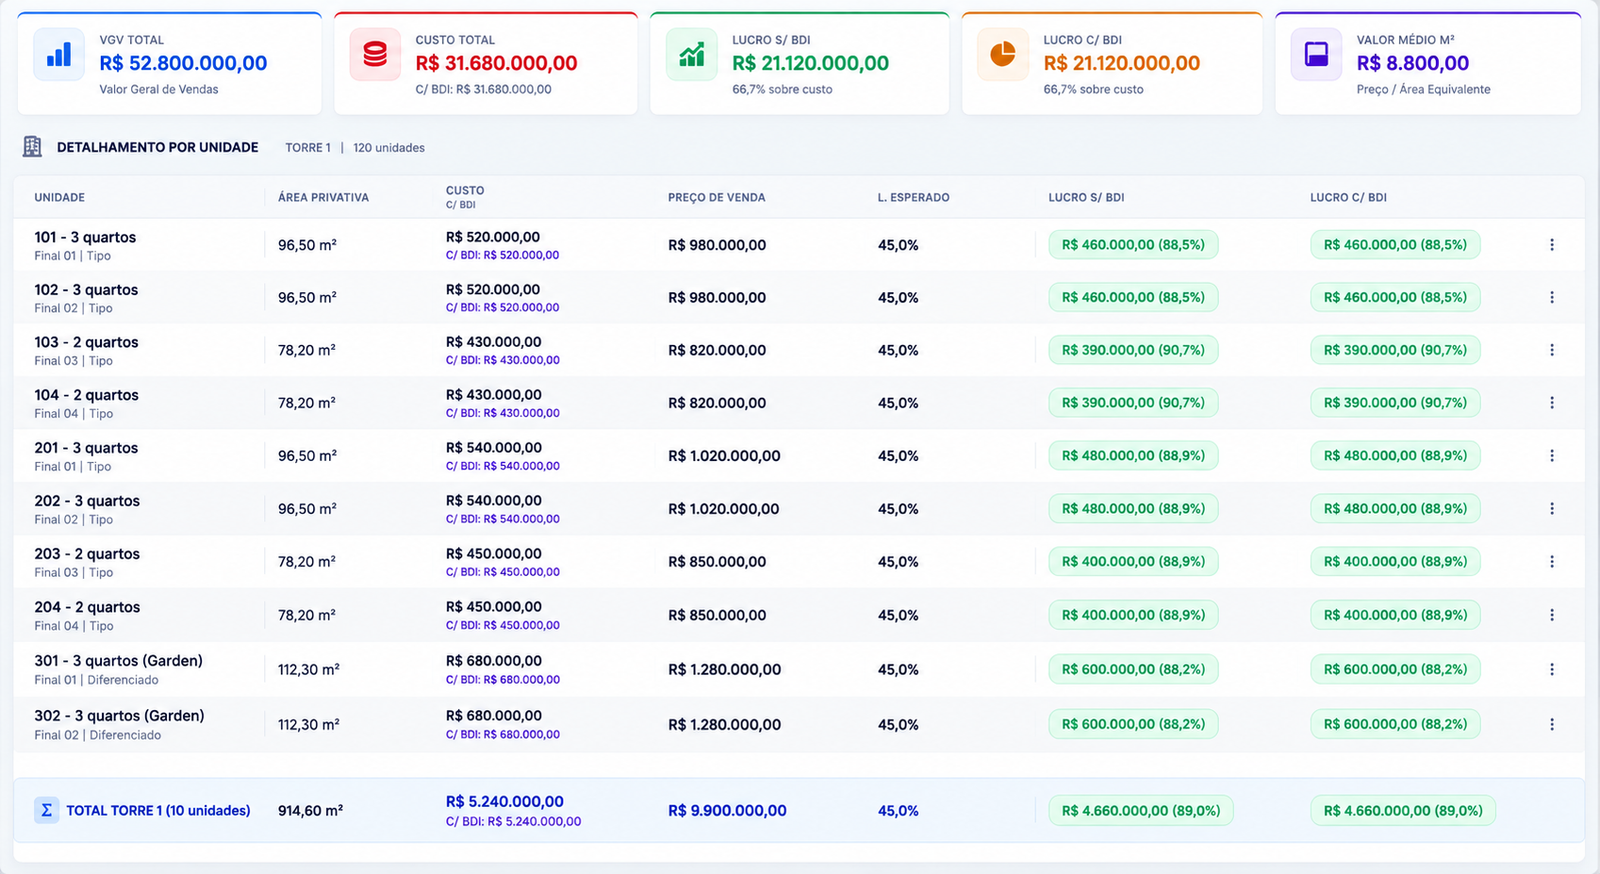
Task: Open the options menu for unit 101
Action: point(1552,245)
